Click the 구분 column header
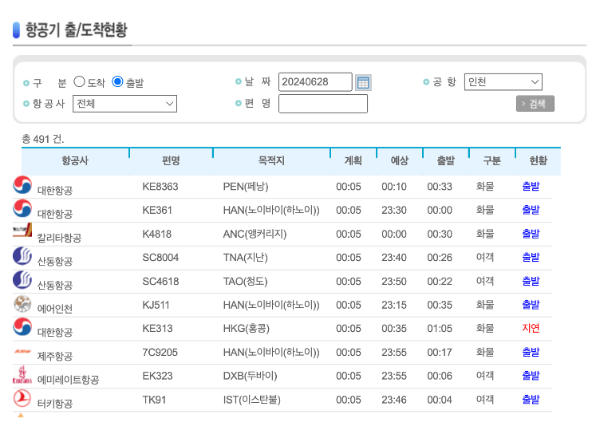Viewport: 600px width, 430px height. pyautogui.click(x=492, y=160)
